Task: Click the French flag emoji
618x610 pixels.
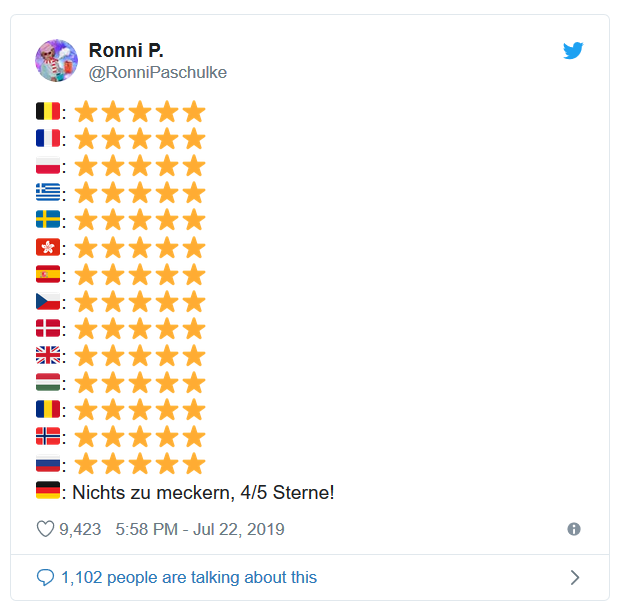Action: 47,138
